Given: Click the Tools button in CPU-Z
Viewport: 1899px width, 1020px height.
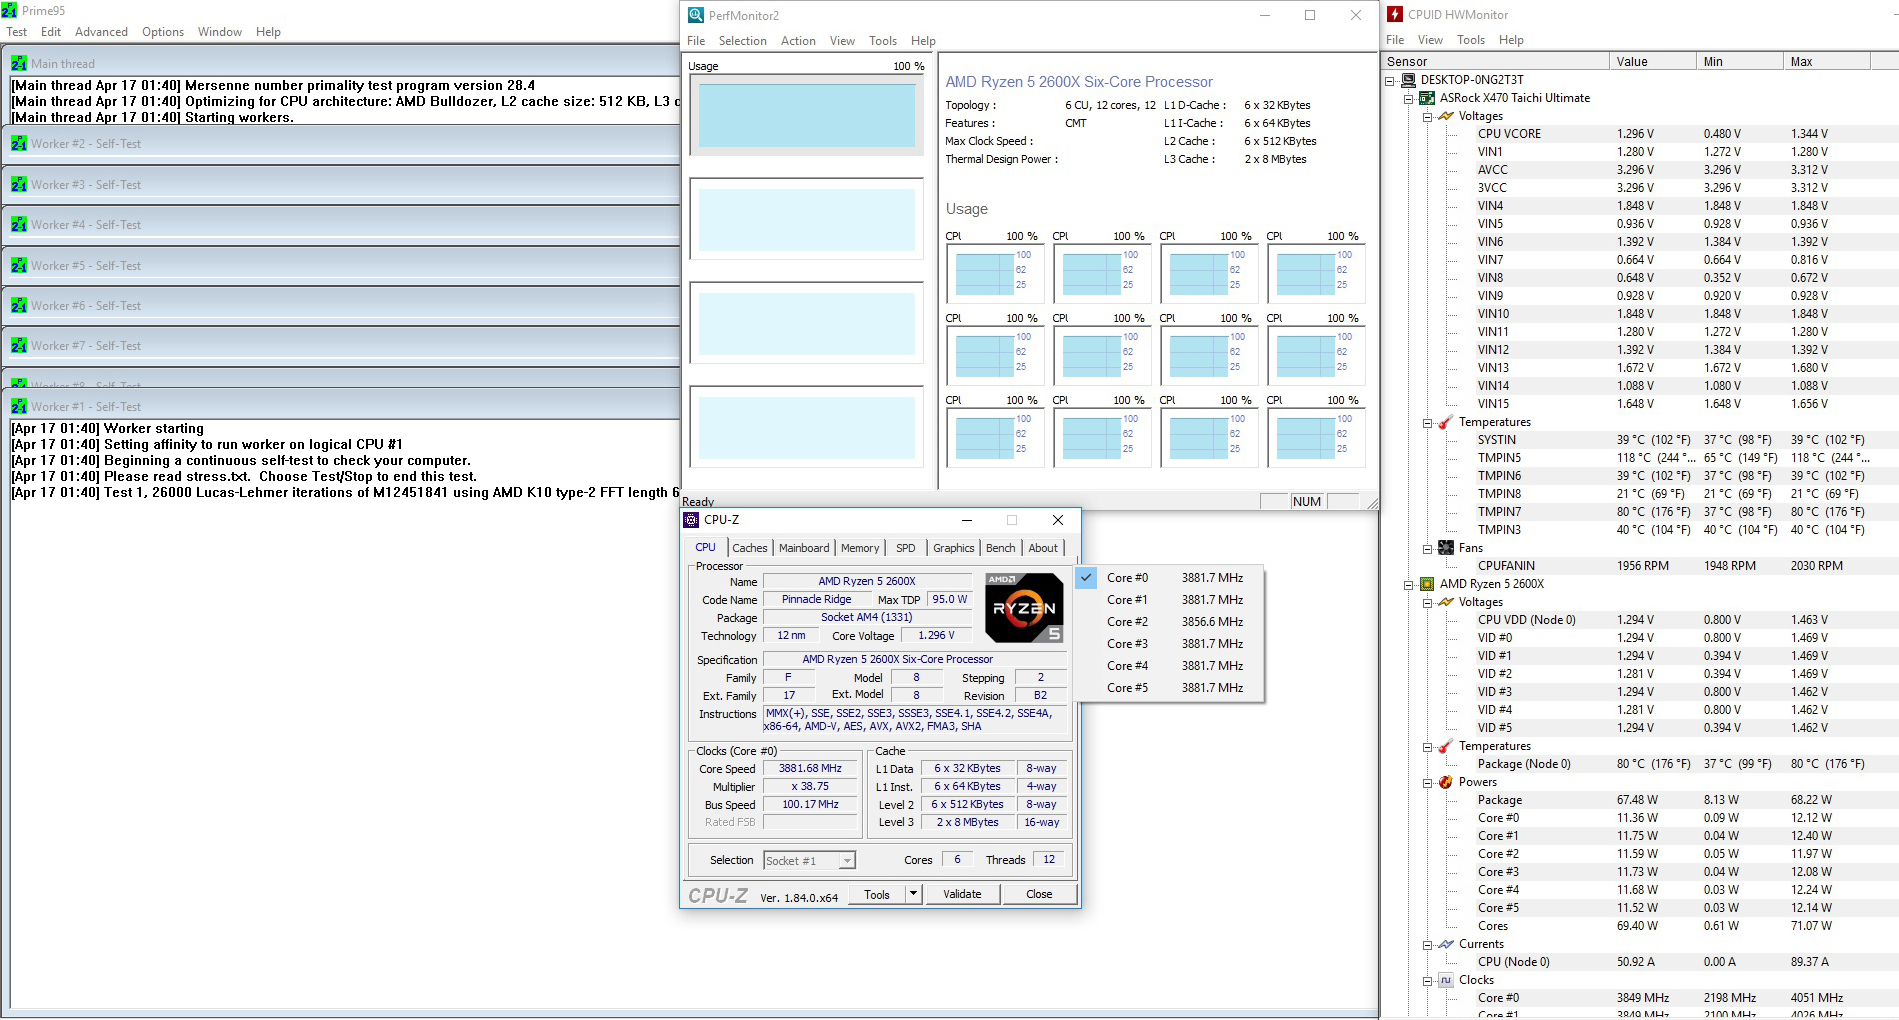Looking at the screenshot, I should click(x=877, y=894).
